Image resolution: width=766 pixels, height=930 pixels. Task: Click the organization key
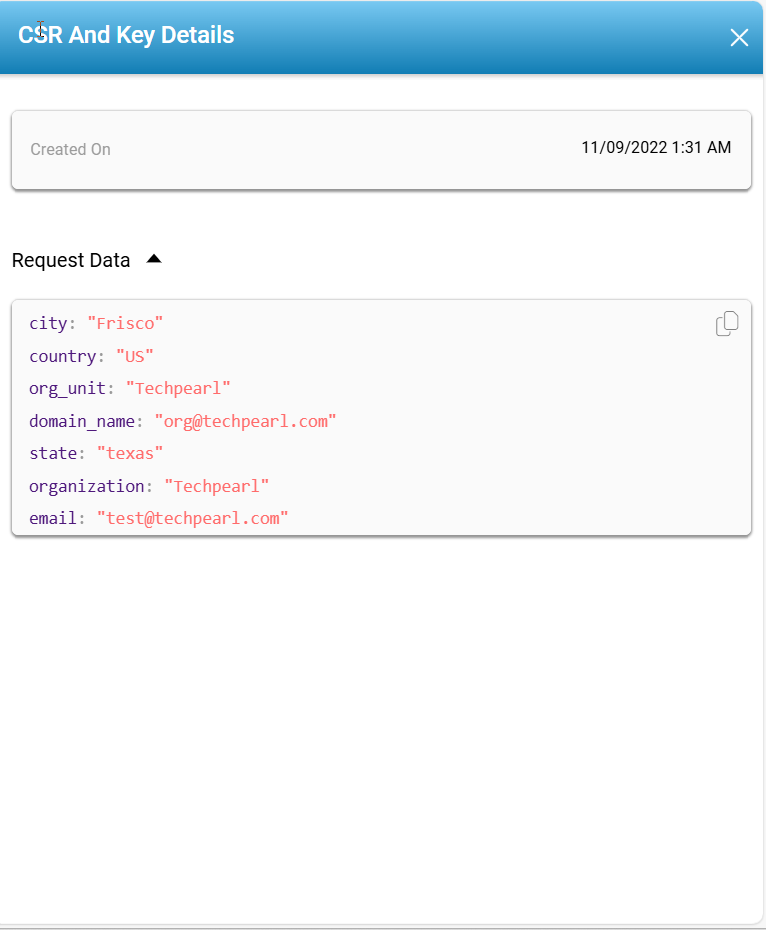pos(86,486)
